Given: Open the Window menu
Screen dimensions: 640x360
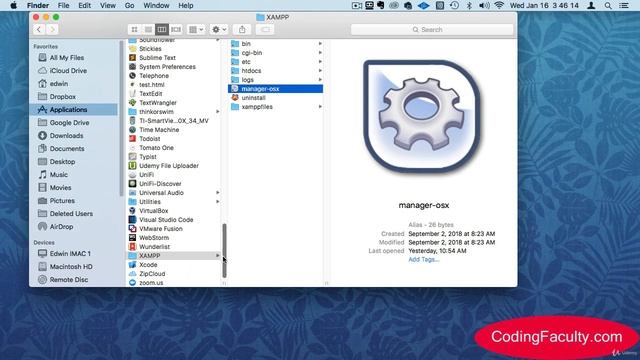Looking at the screenshot, I should tap(156, 5).
